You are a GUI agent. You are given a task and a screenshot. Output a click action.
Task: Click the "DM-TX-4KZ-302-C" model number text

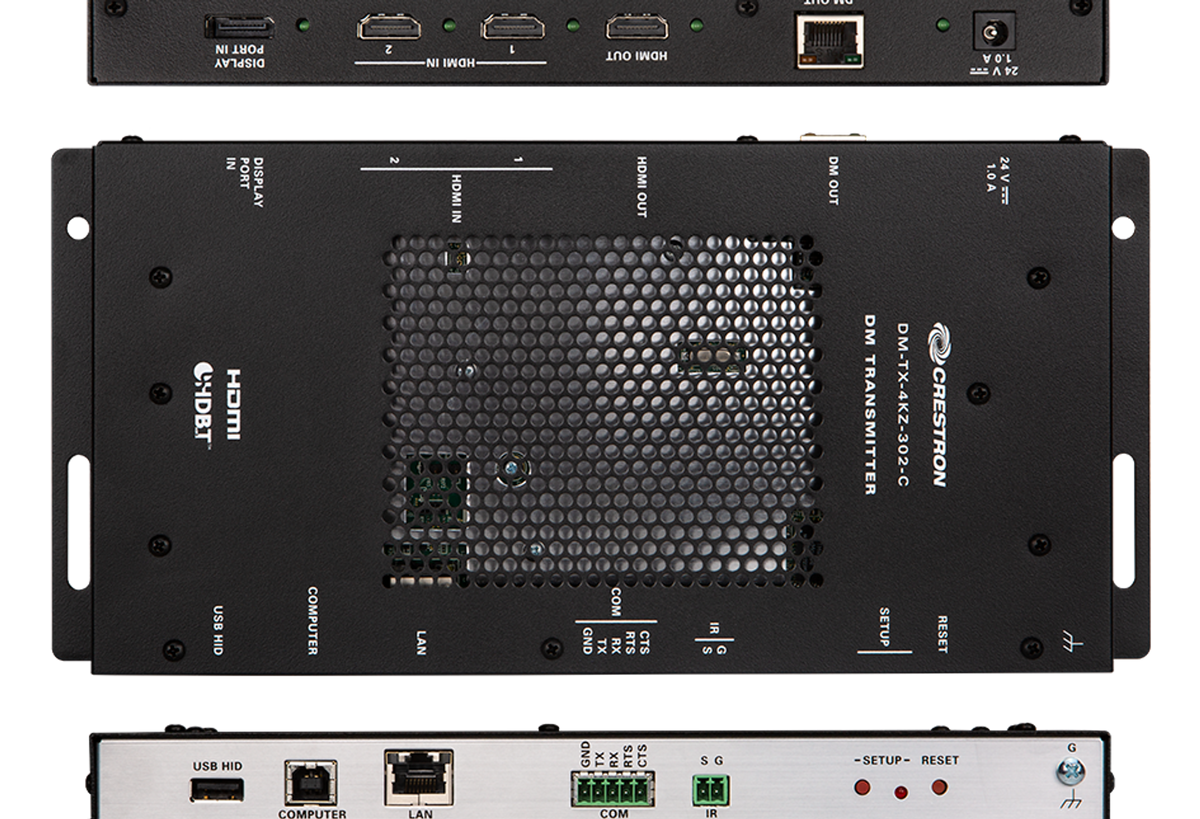(901, 406)
